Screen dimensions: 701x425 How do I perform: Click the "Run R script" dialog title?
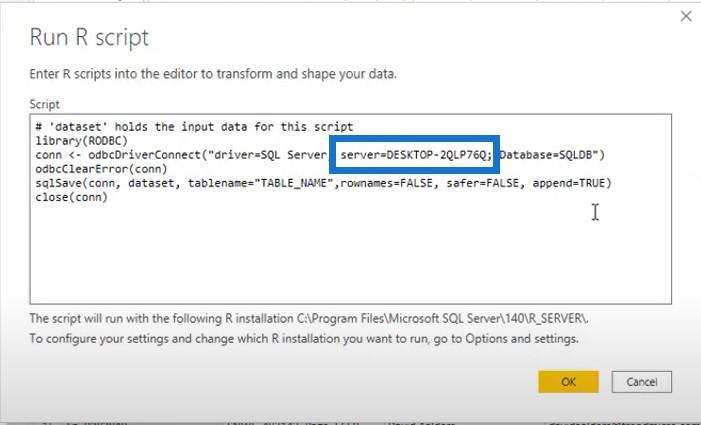point(88,38)
